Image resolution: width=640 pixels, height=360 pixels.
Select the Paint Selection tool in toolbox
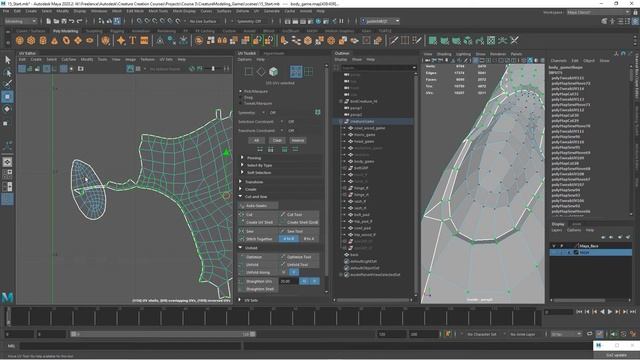click(7, 84)
